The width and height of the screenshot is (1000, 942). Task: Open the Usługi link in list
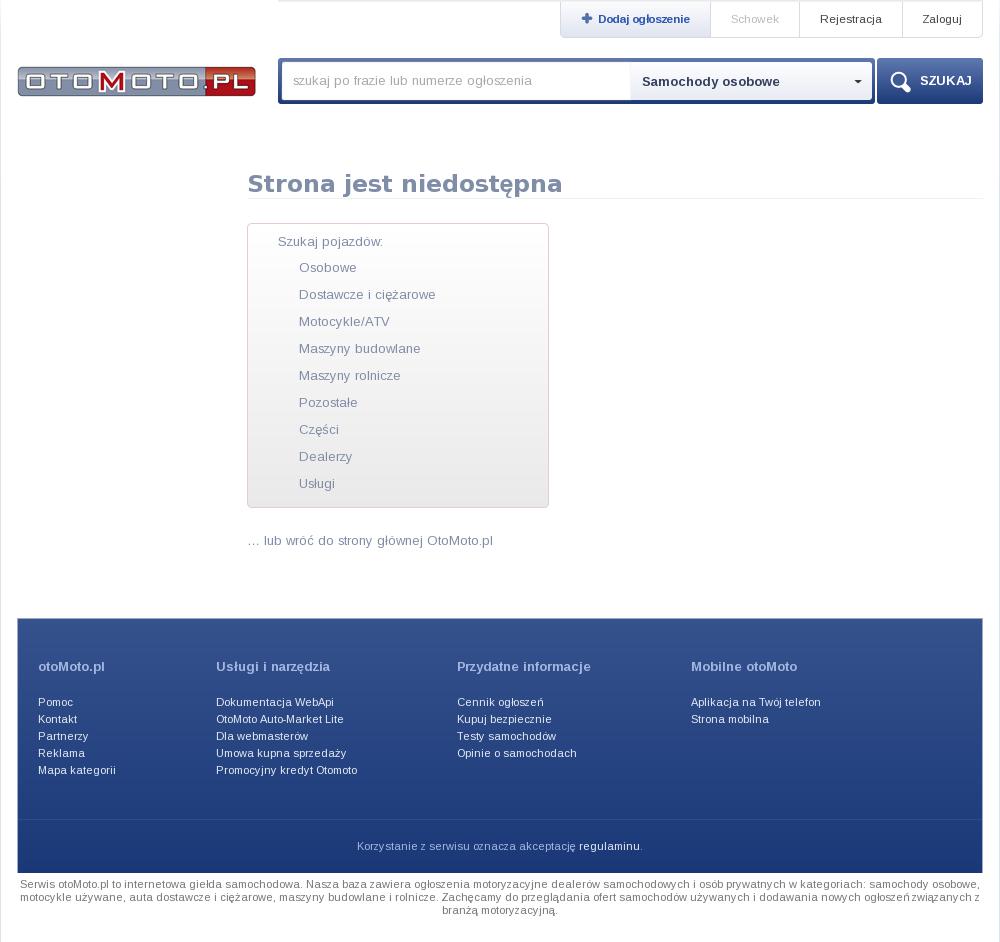pos(316,483)
